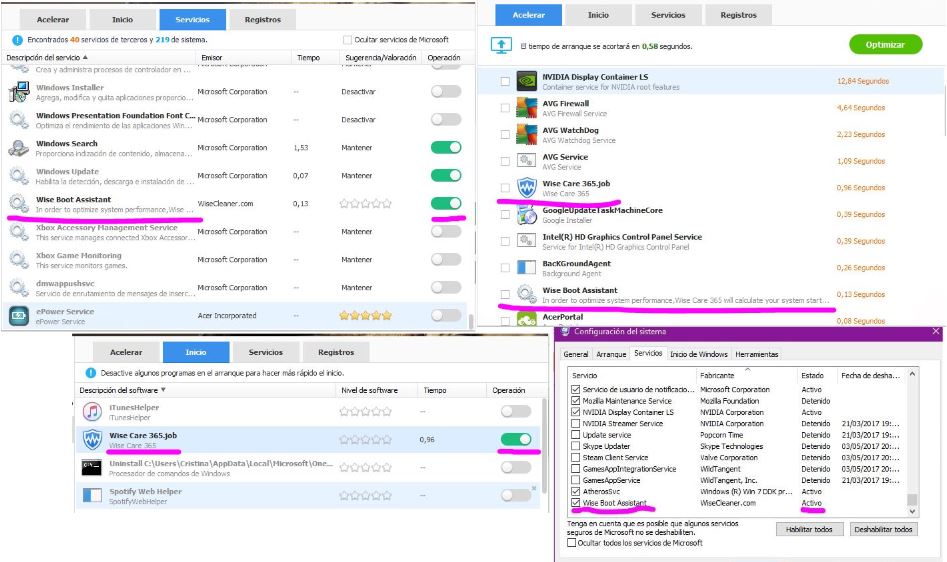The height and width of the screenshot is (562, 947).
Task: Click the Wise Care 365.job shield icon in Inicio list
Action: pyautogui.click(x=92, y=439)
